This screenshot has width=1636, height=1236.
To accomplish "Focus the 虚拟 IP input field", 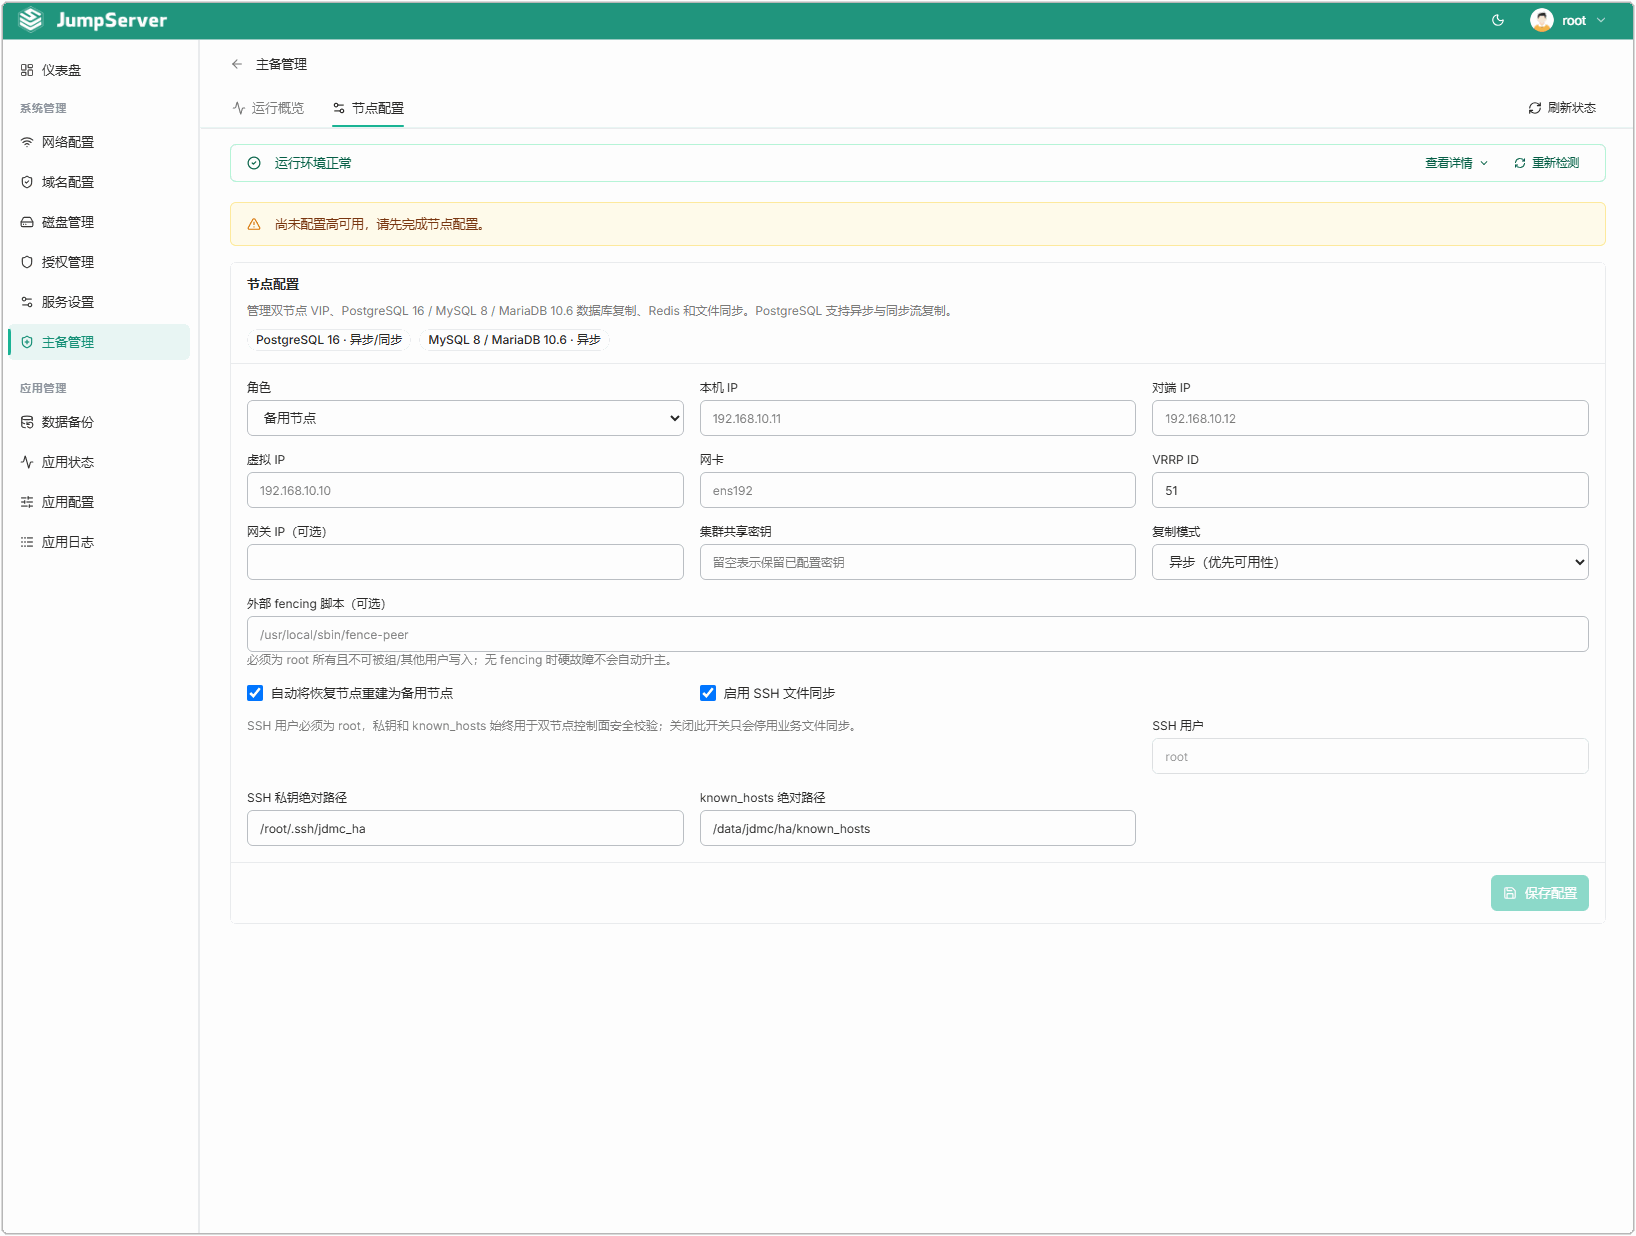I will point(465,490).
